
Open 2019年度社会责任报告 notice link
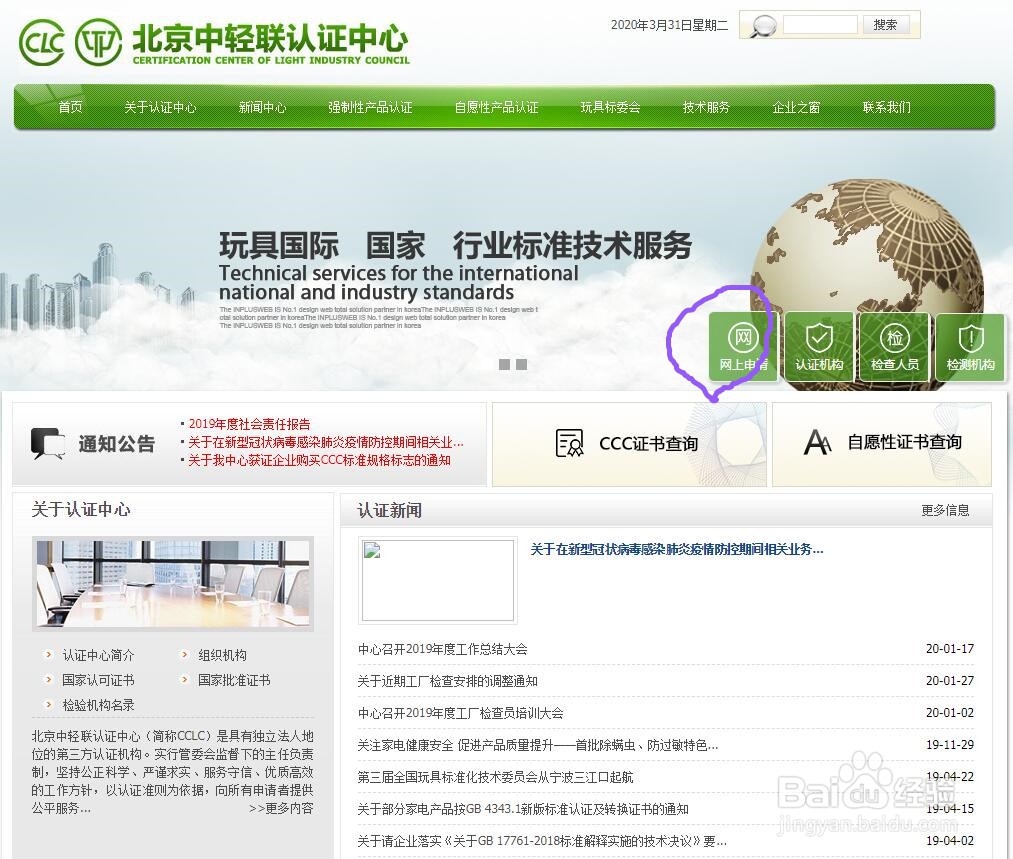coord(249,424)
